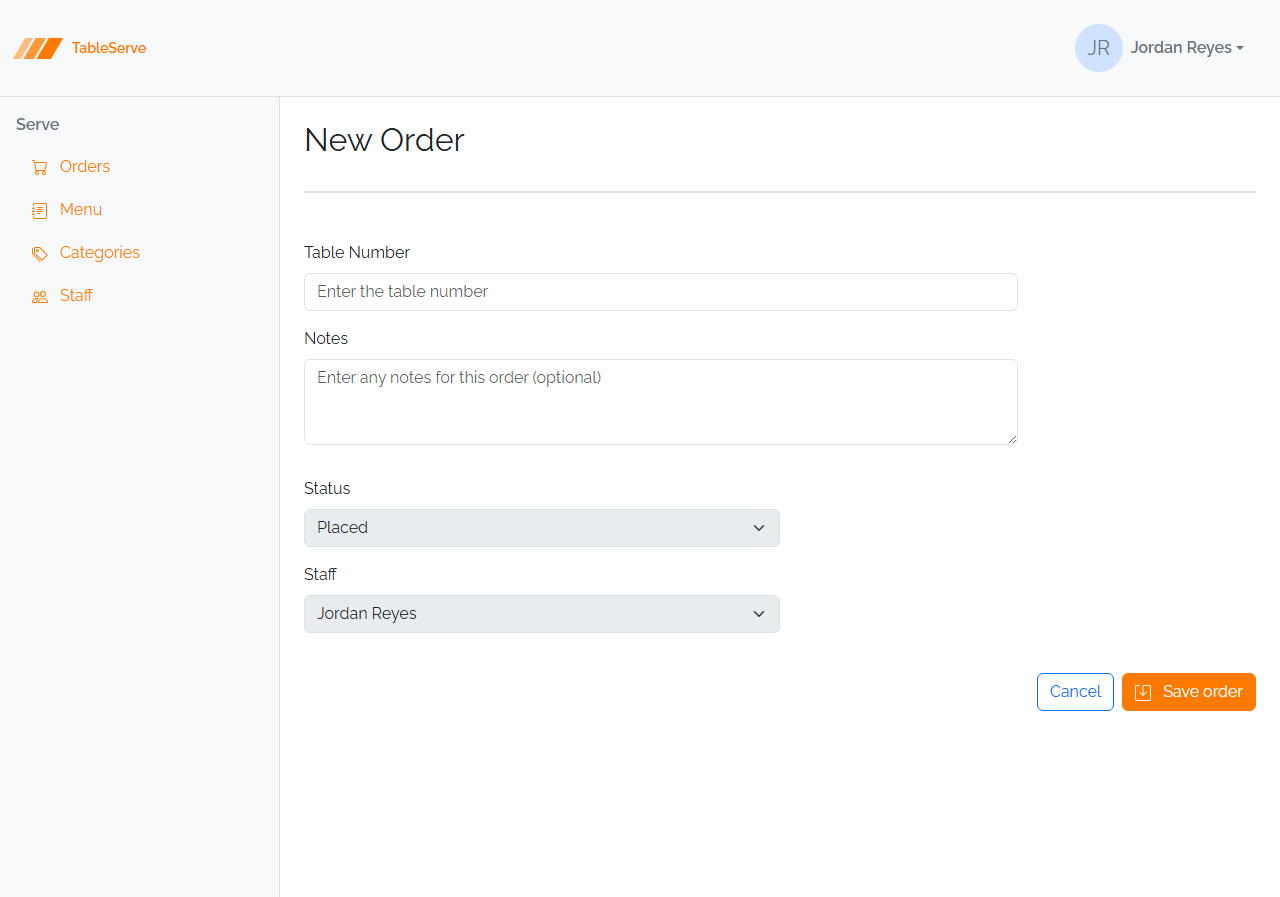Screen dimensions: 1280x897
Task: Focus the Table Number input field
Action: pos(661,292)
